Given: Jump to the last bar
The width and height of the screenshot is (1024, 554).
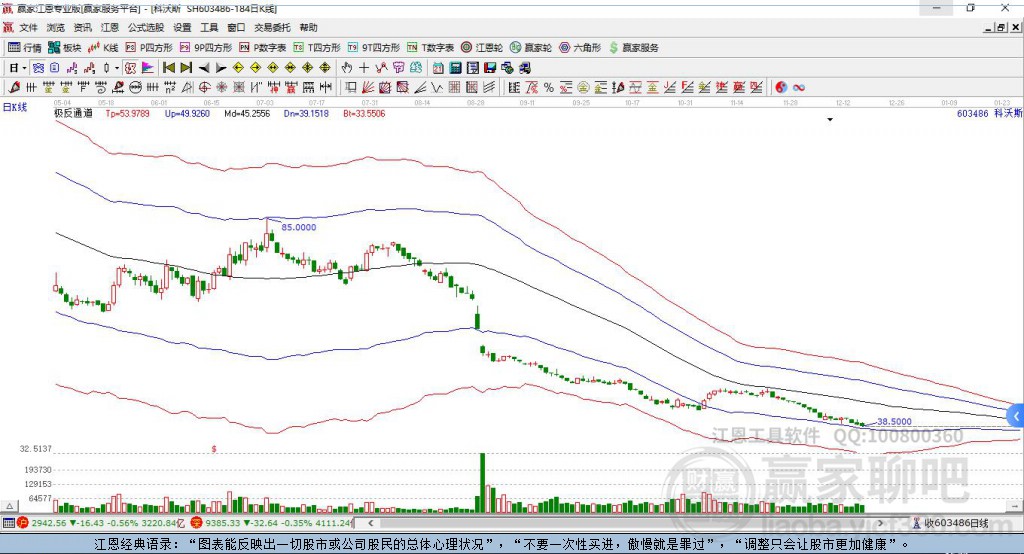Looking at the screenshot, I should click(186, 68).
